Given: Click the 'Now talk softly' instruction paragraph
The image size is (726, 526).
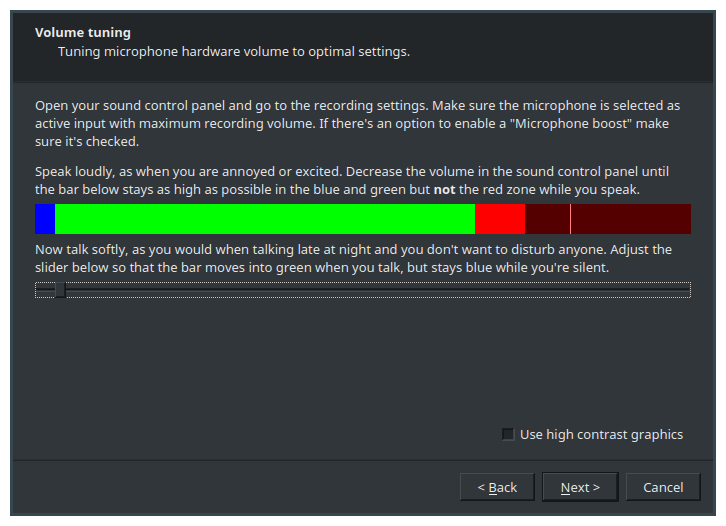Looking at the screenshot, I should click(353, 258).
